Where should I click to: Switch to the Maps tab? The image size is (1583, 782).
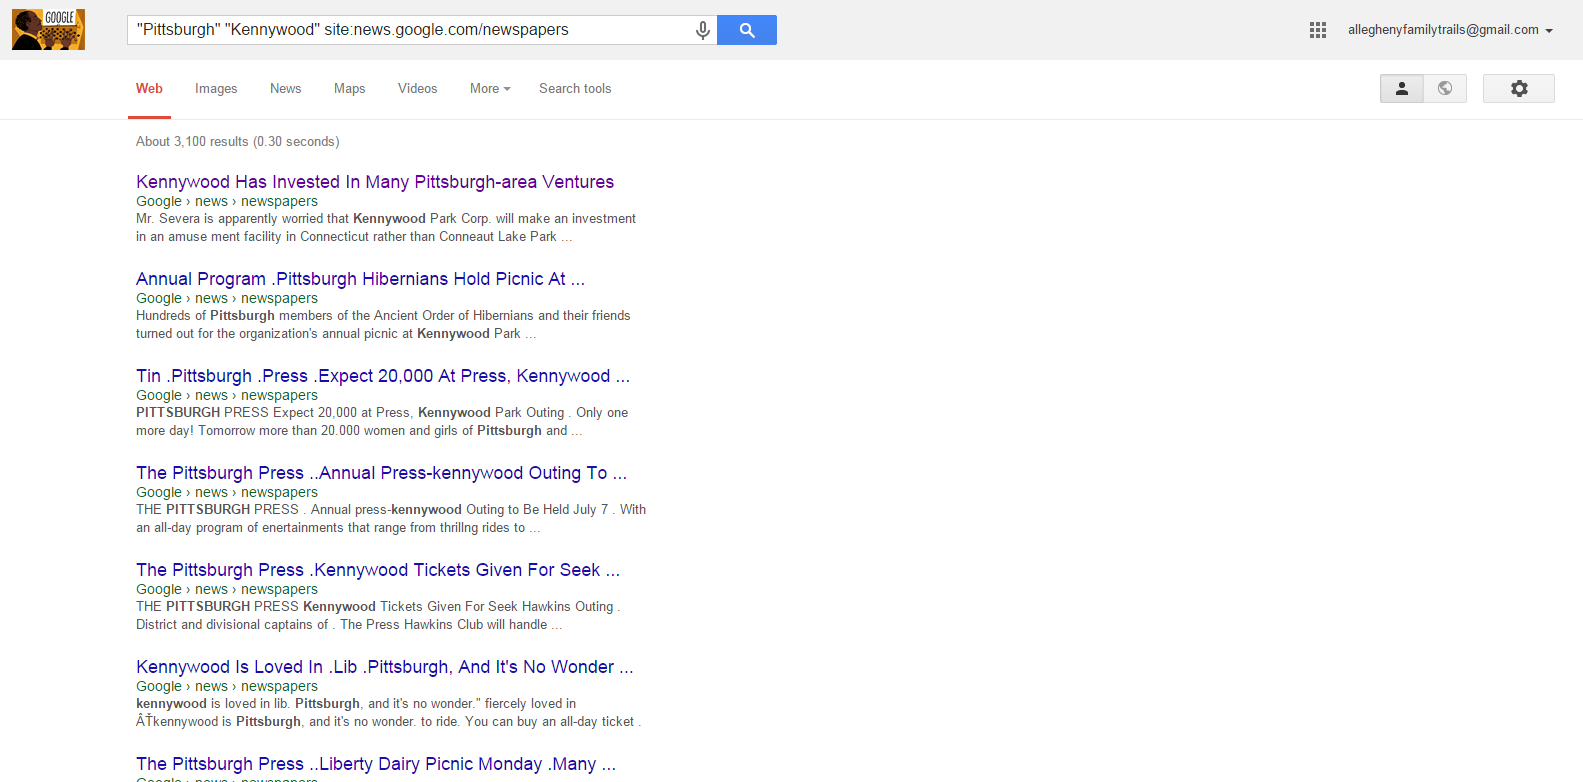click(349, 89)
